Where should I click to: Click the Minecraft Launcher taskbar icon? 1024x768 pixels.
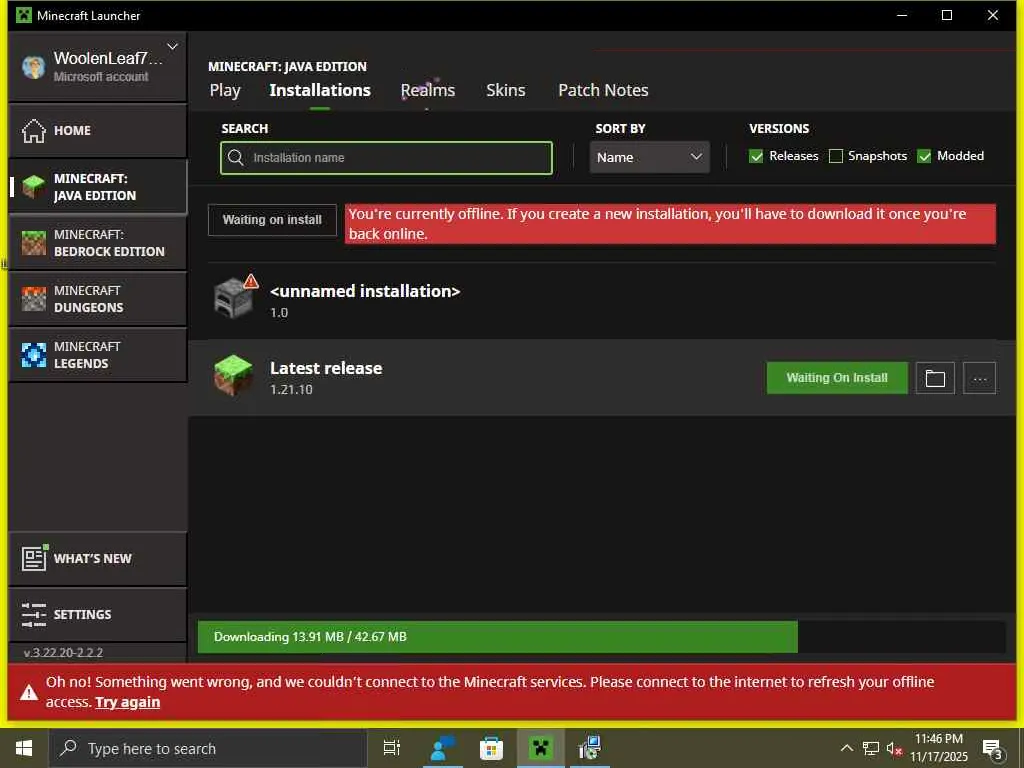coord(541,748)
